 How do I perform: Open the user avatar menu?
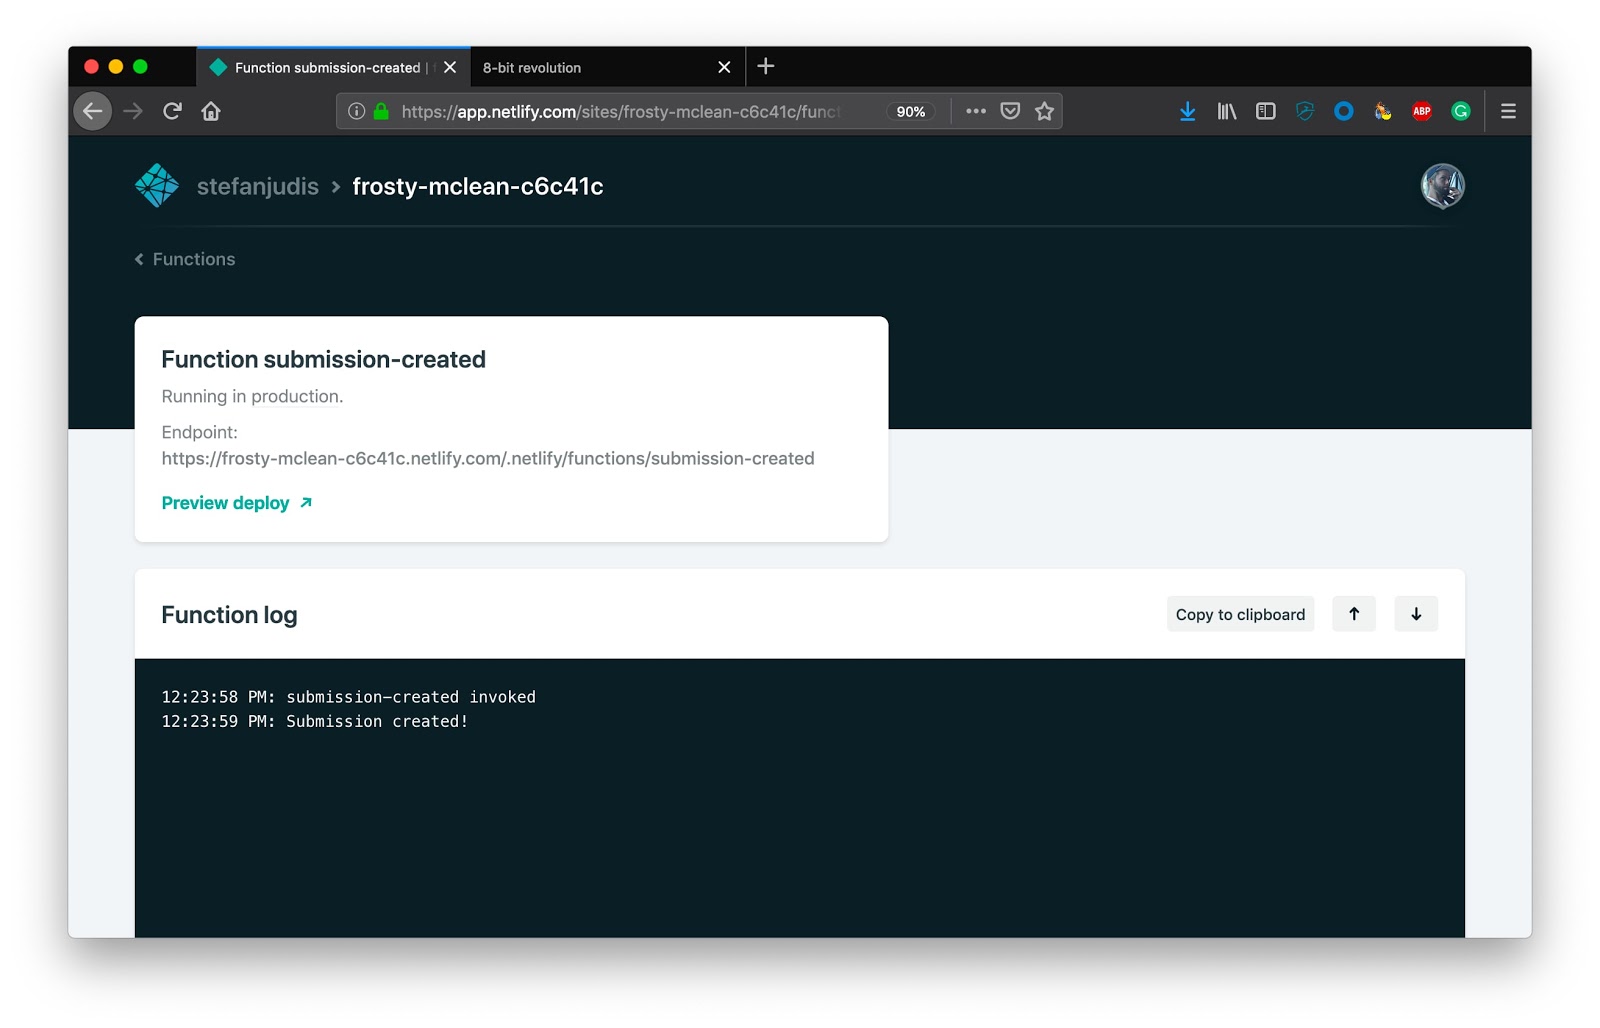pyautogui.click(x=1442, y=186)
